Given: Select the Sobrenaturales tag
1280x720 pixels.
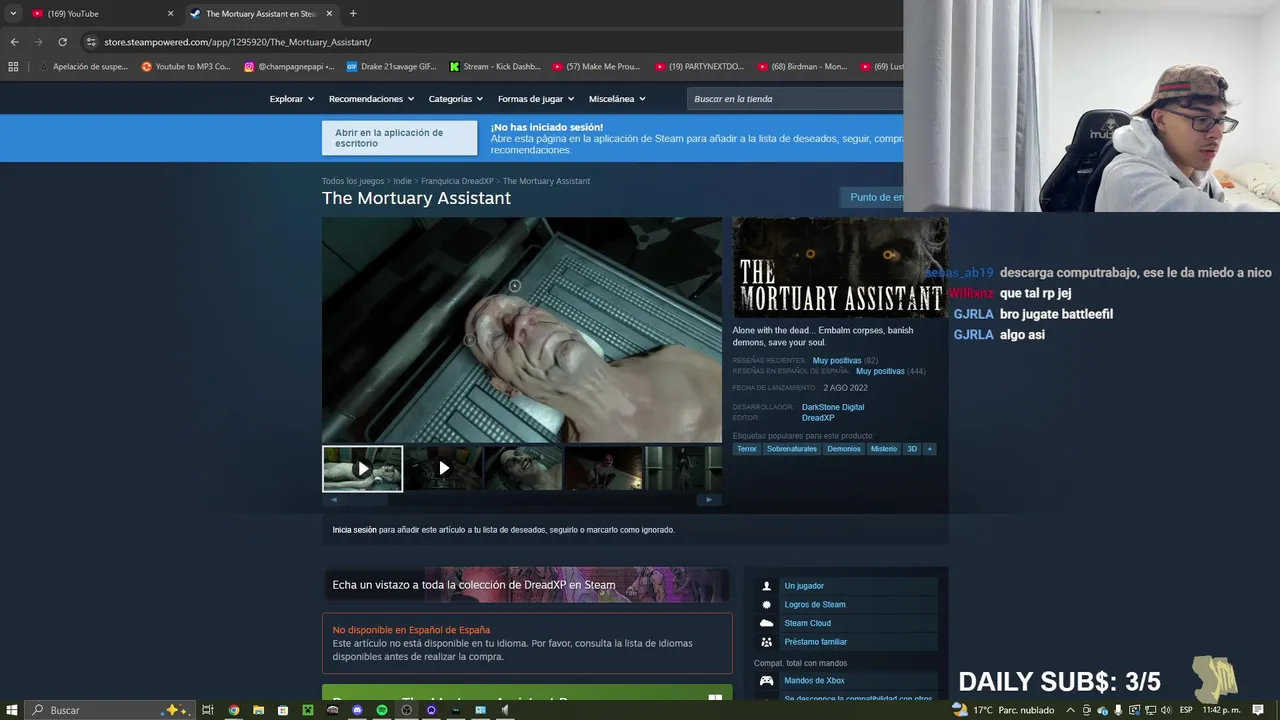Looking at the screenshot, I should [x=792, y=449].
